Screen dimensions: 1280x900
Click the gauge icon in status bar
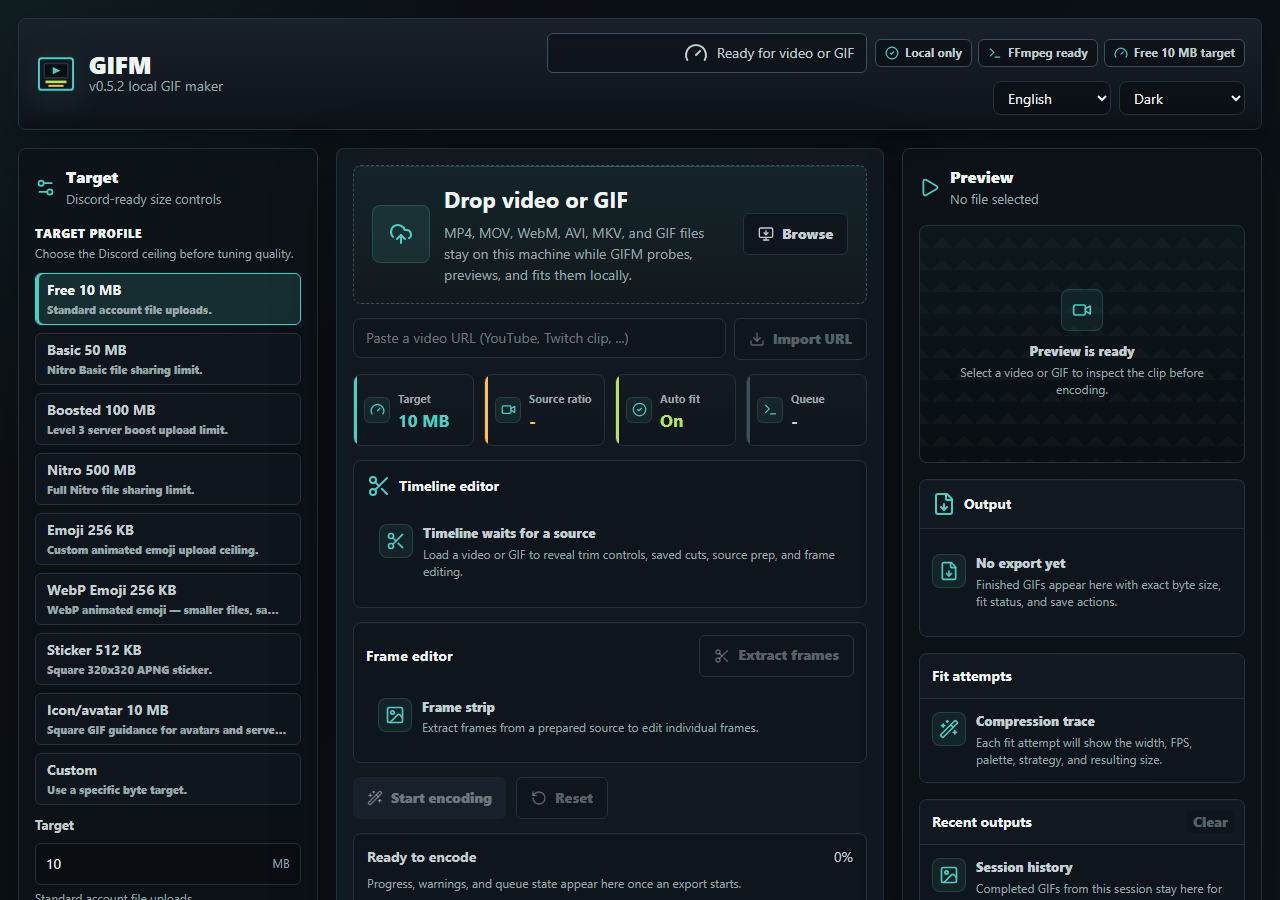(x=695, y=53)
